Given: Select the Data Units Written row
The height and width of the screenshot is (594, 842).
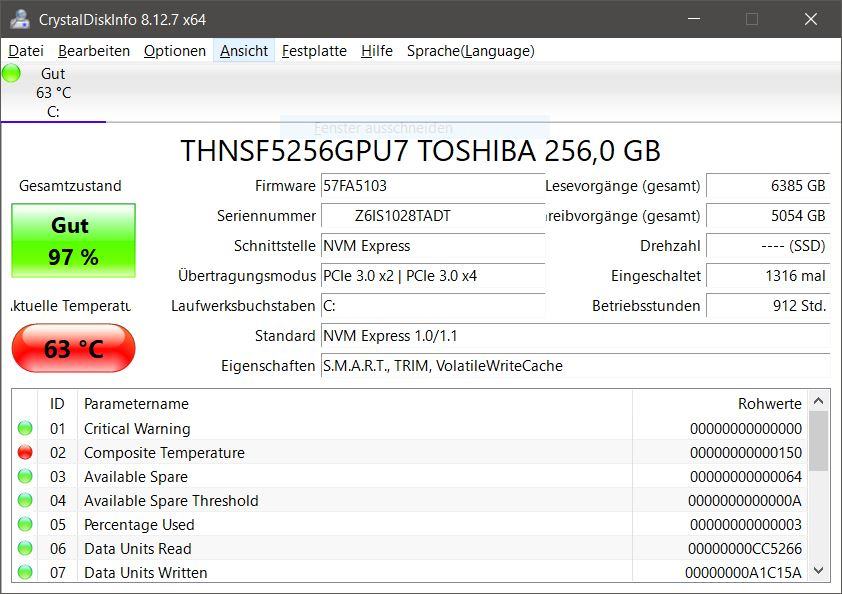Looking at the screenshot, I should click(x=410, y=573).
